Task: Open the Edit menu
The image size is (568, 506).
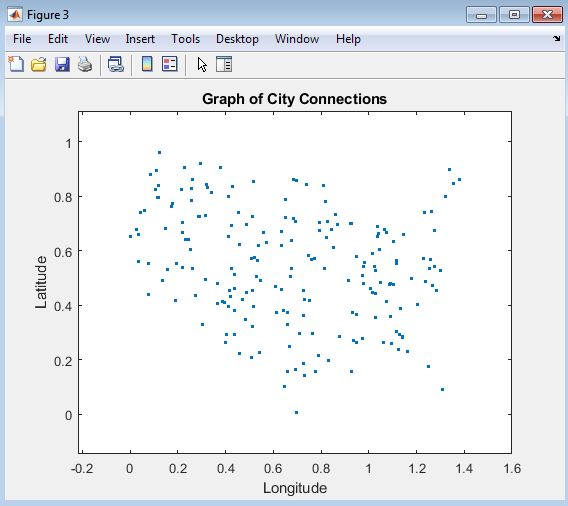Action: pyautogui.click(x=58, y=39)
